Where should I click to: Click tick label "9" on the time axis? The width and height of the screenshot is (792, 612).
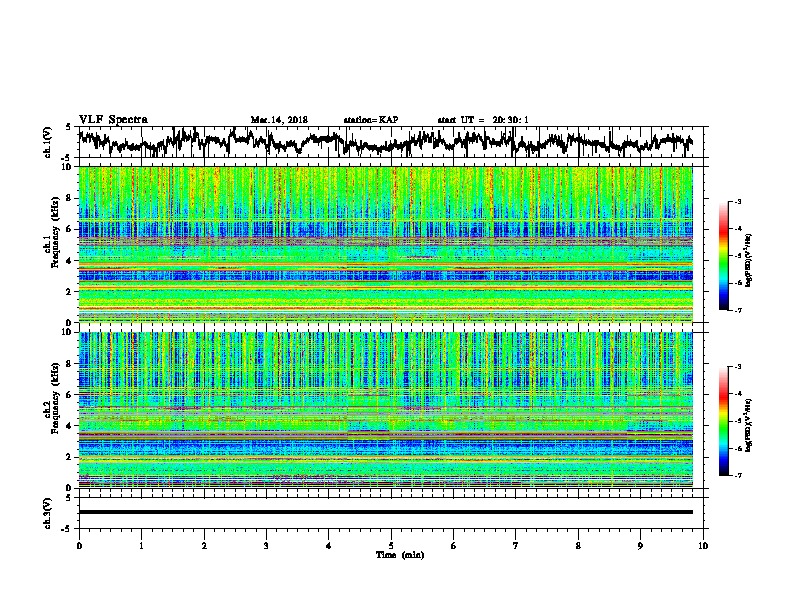640,546
